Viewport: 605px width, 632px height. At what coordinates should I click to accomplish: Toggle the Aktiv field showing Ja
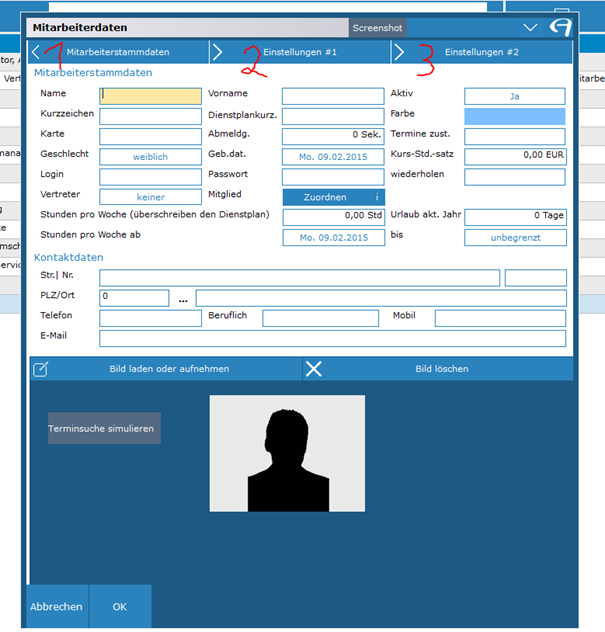(514, 97)
